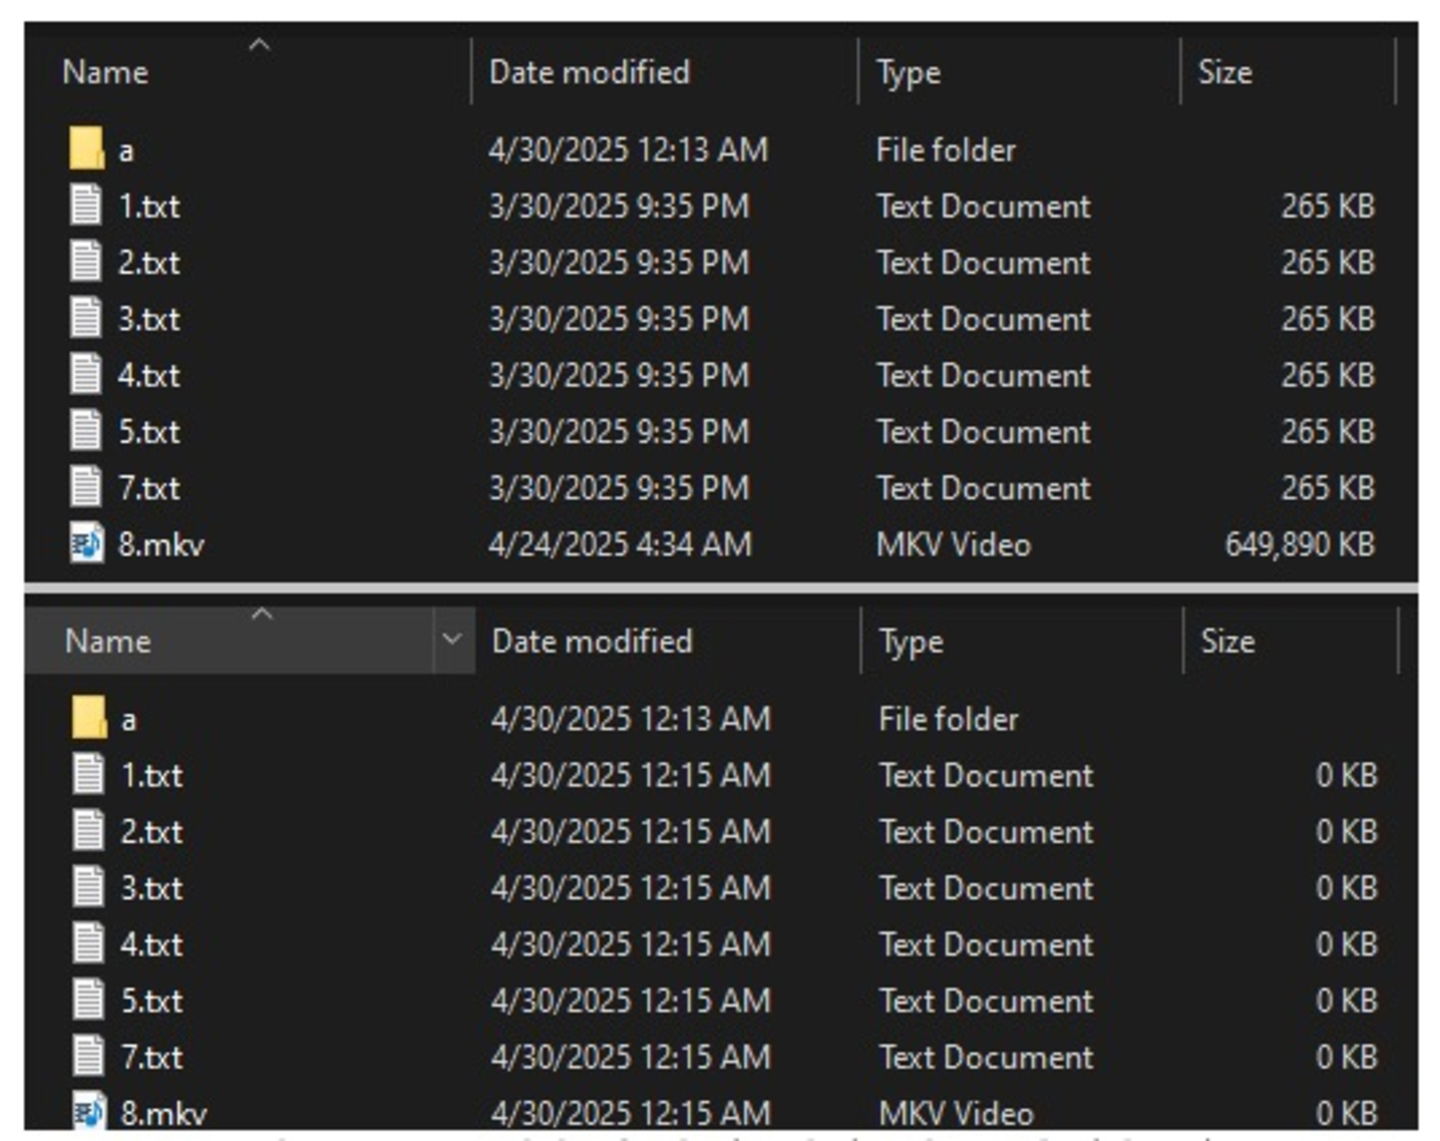Click 0 KB size of lower 8.mkv
This screenshot has height=1141, width=1440.
click(x=1347, y=1113)
